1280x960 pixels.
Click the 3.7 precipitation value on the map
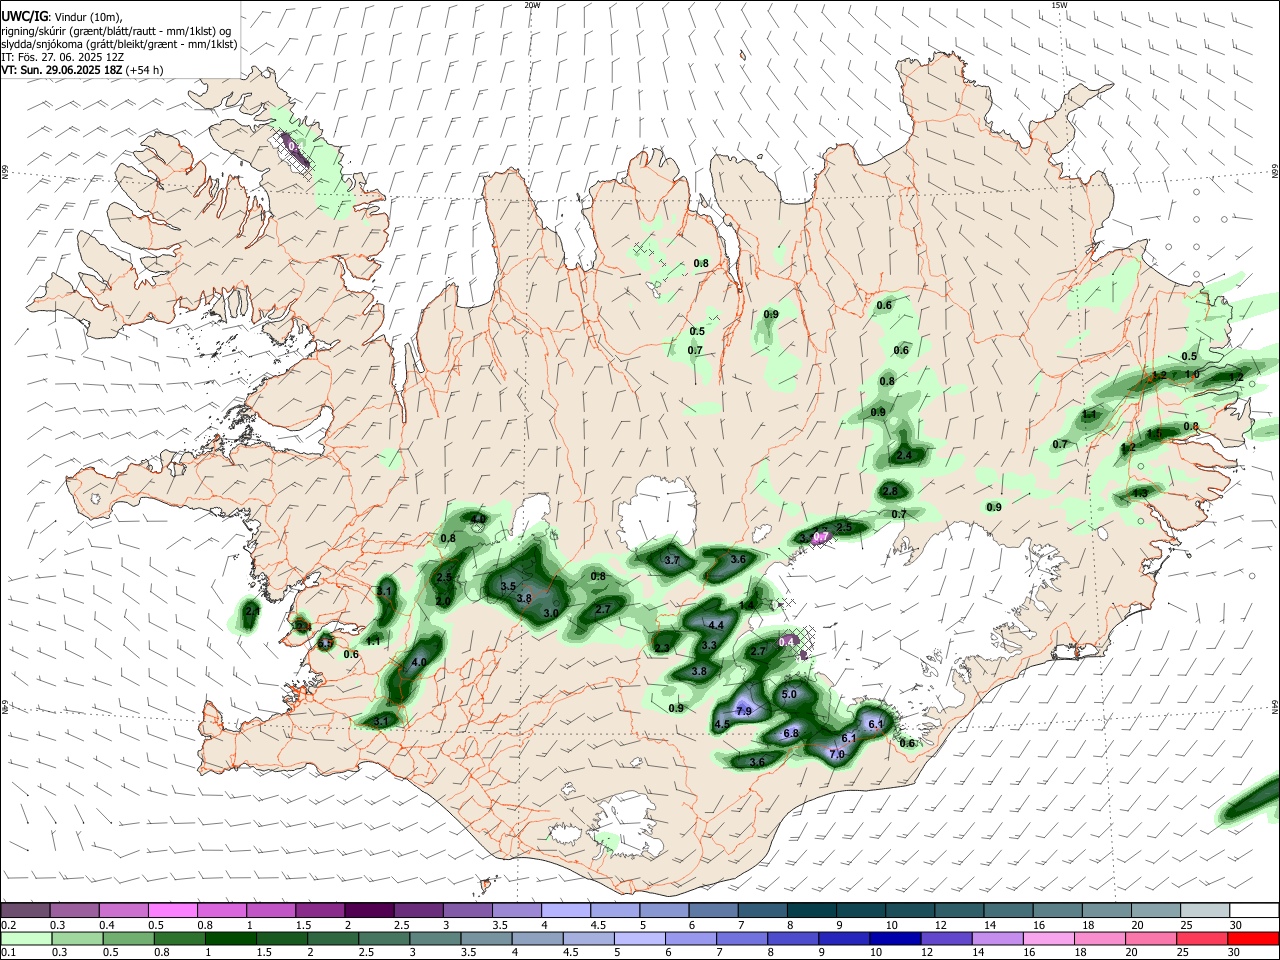point(672,561)
